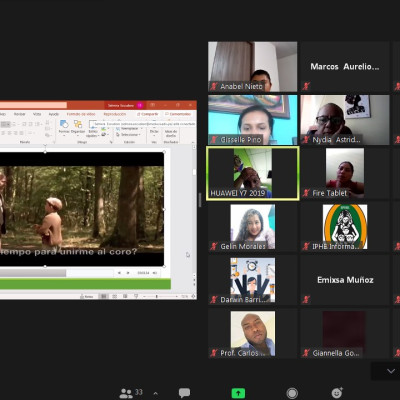
Task: Click the Comentarios button in PowerPoint
Action: pos(178,114)
